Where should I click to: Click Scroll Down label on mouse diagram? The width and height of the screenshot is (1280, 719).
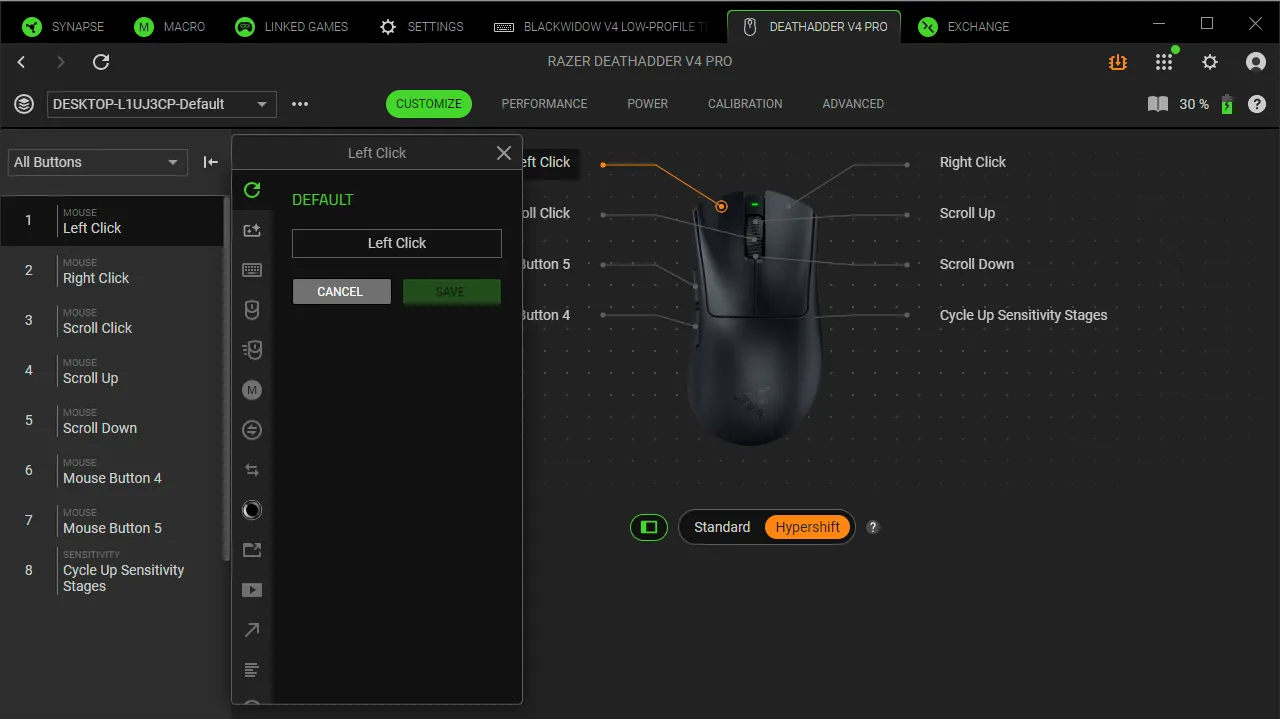pos(976,264)
